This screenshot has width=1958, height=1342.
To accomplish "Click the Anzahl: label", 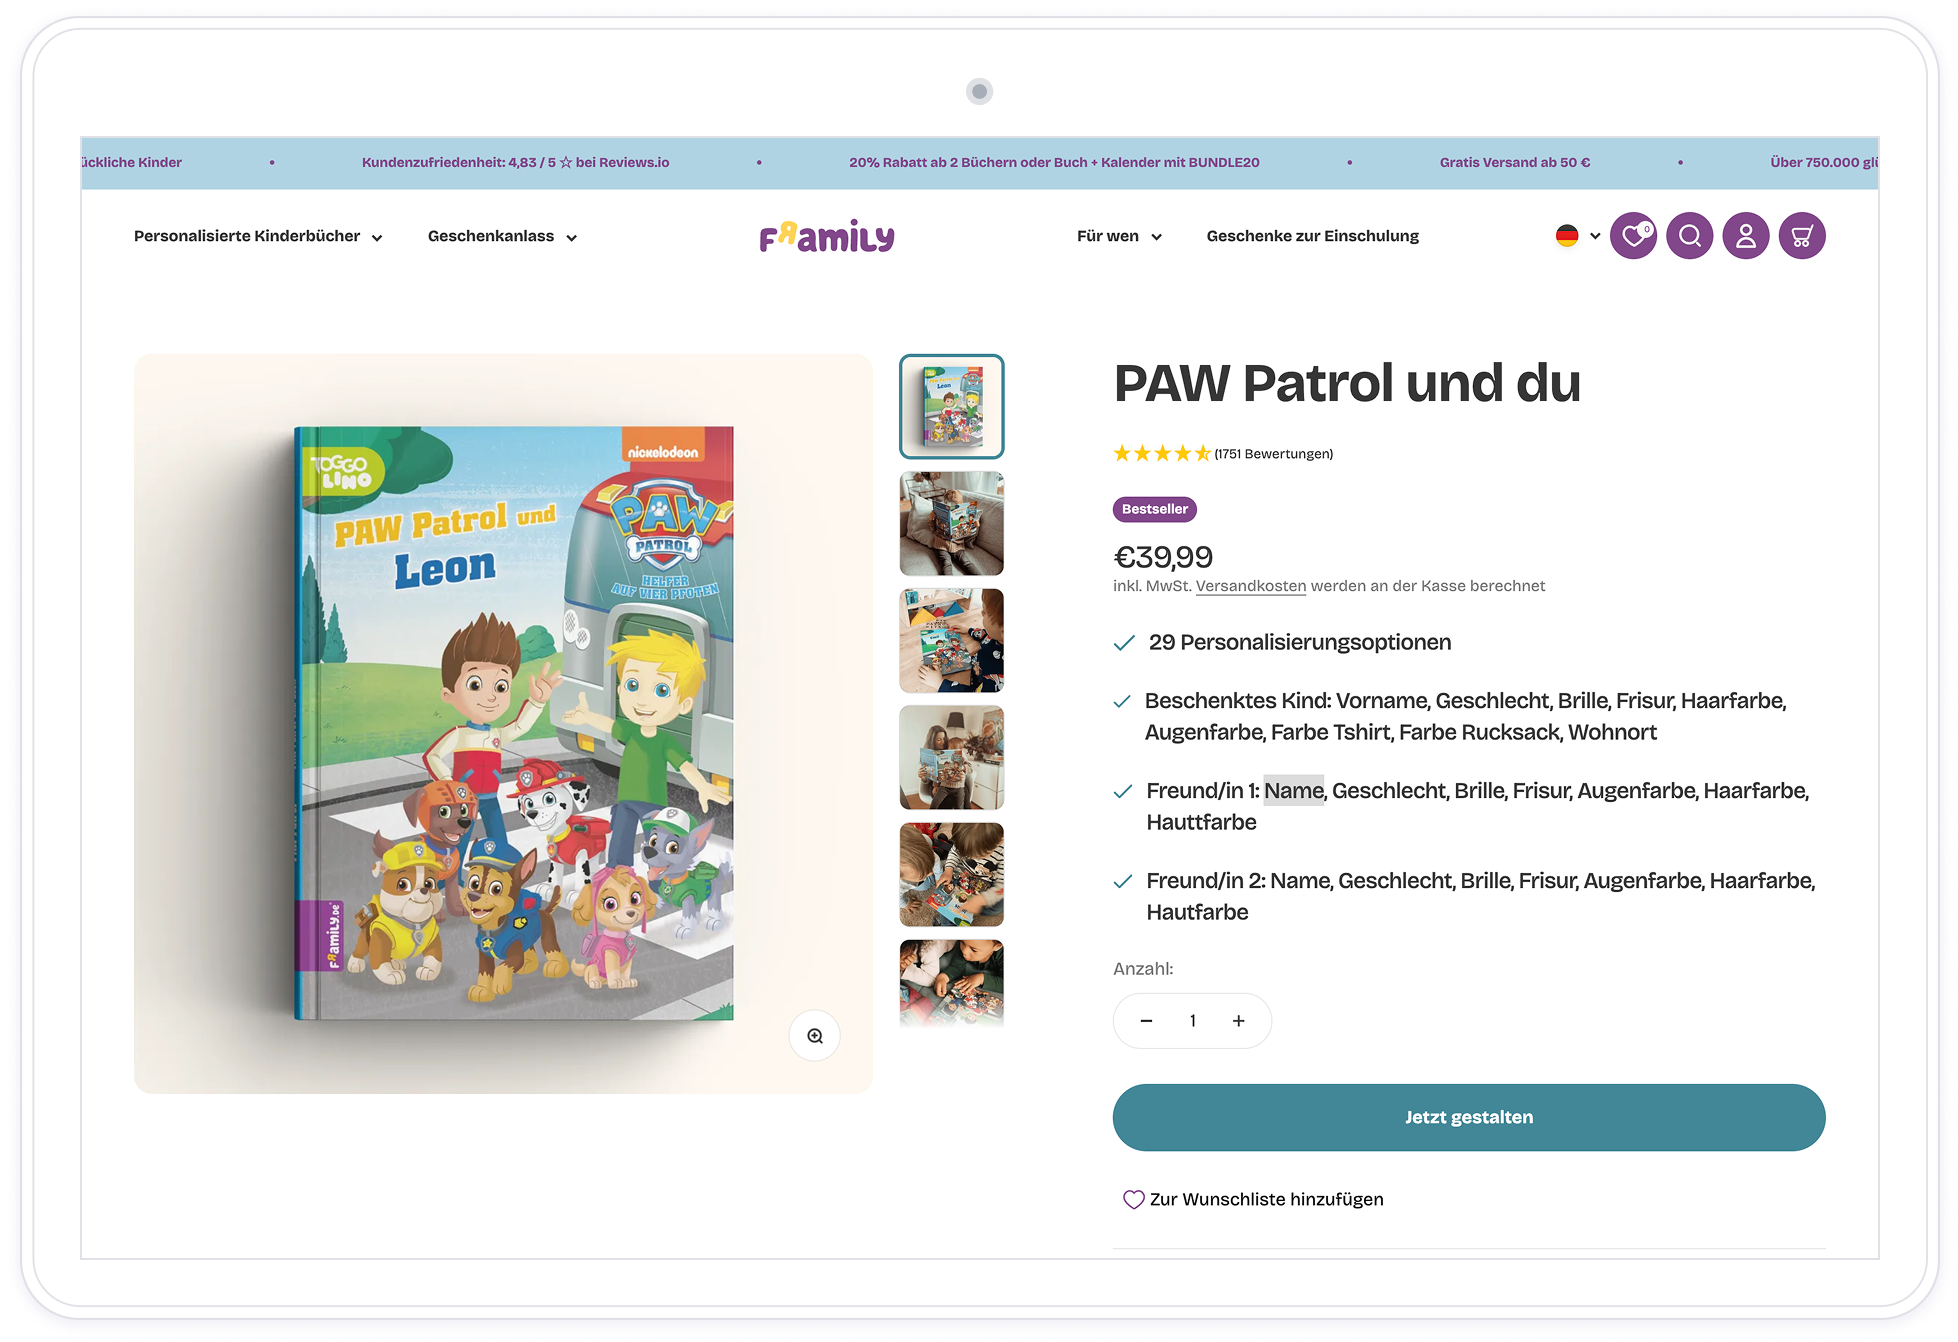I will point(1143,969).
